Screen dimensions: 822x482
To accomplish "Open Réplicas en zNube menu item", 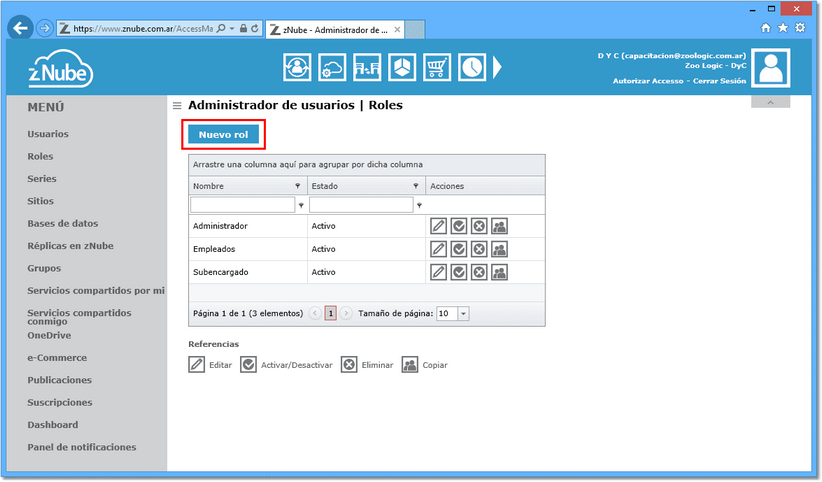I will [x=70, y=246].
